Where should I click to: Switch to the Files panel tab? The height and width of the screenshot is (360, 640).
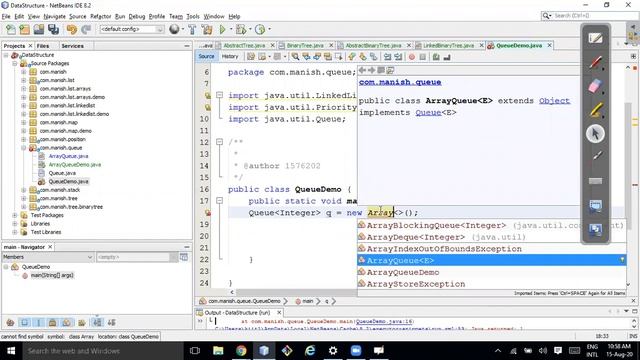click(x=43, y=46)
